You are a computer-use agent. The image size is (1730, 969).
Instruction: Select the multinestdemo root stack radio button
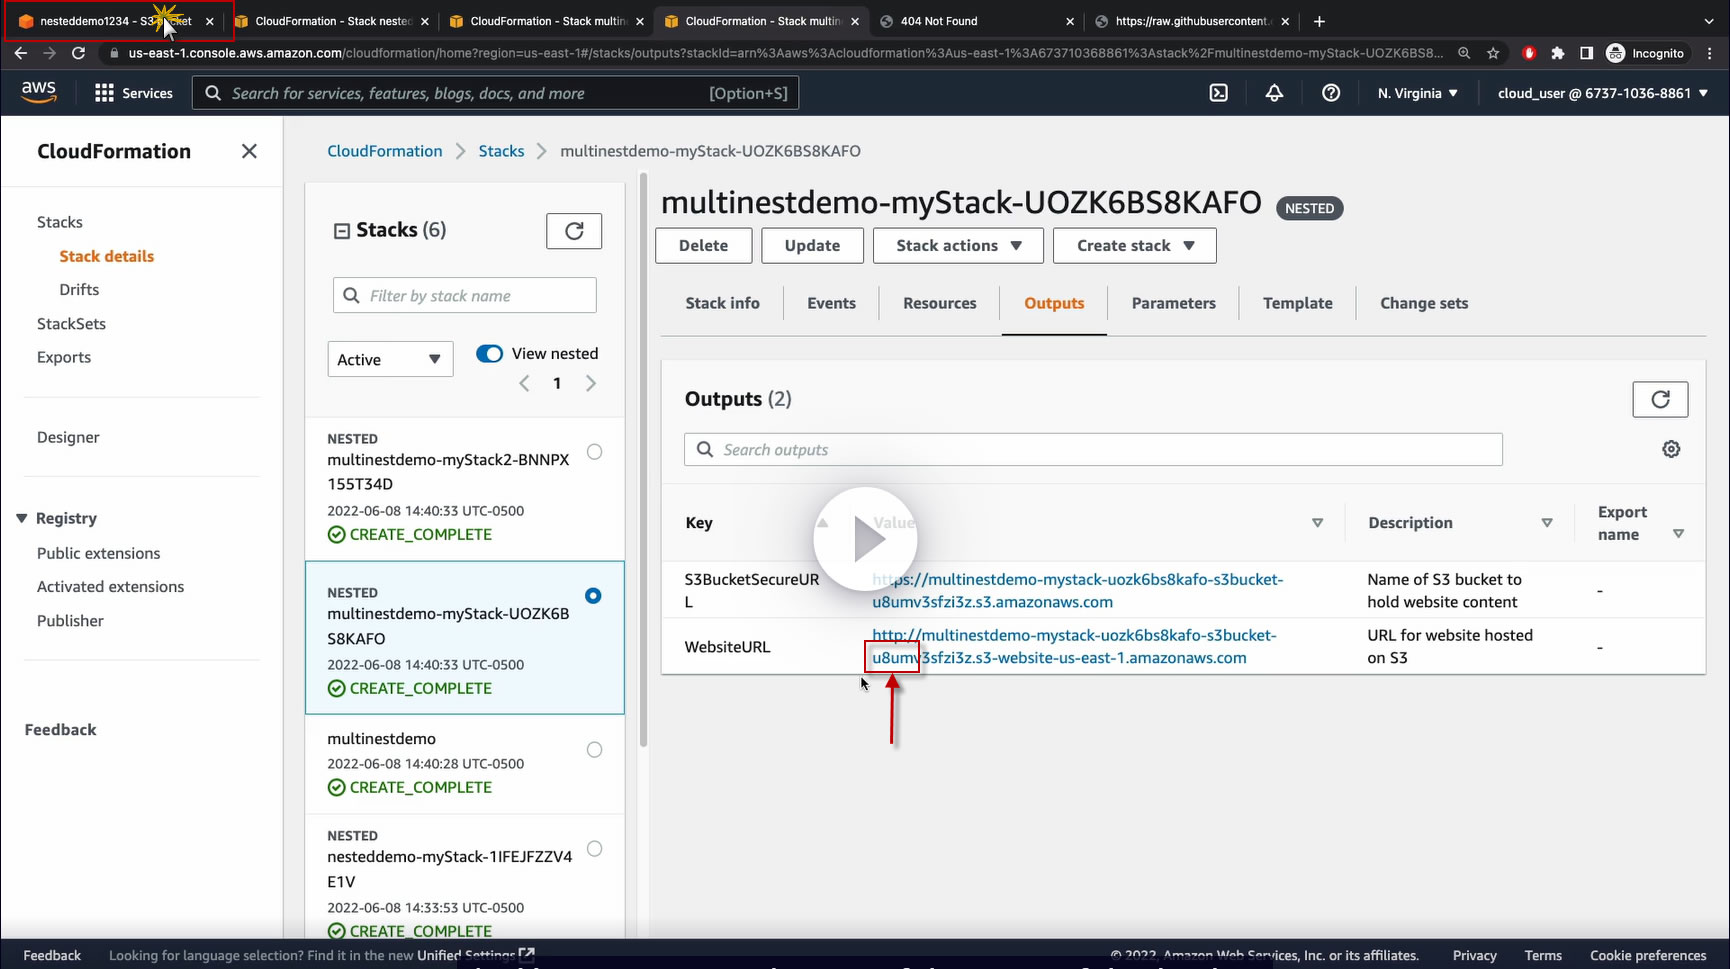594,750
